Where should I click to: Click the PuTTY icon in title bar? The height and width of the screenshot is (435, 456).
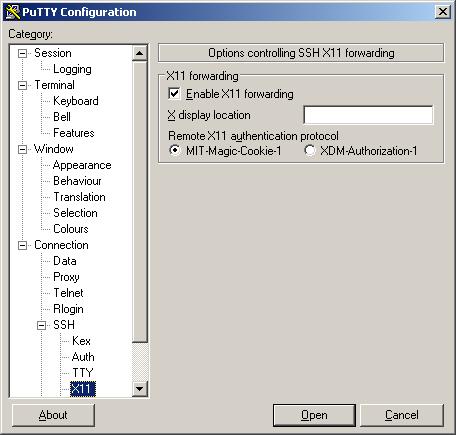pyautogui.click(x=13, y=12)
